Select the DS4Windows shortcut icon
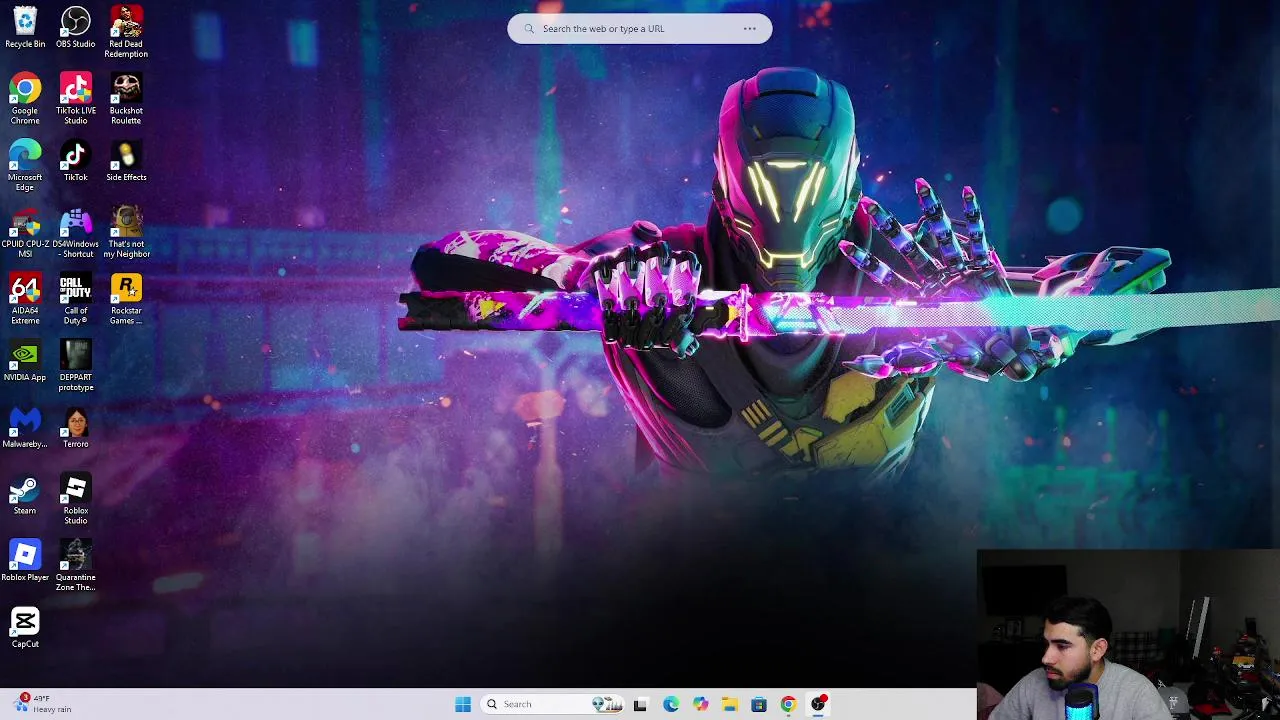Viewport: 1280px width, 720px height. tap(76, 232)
